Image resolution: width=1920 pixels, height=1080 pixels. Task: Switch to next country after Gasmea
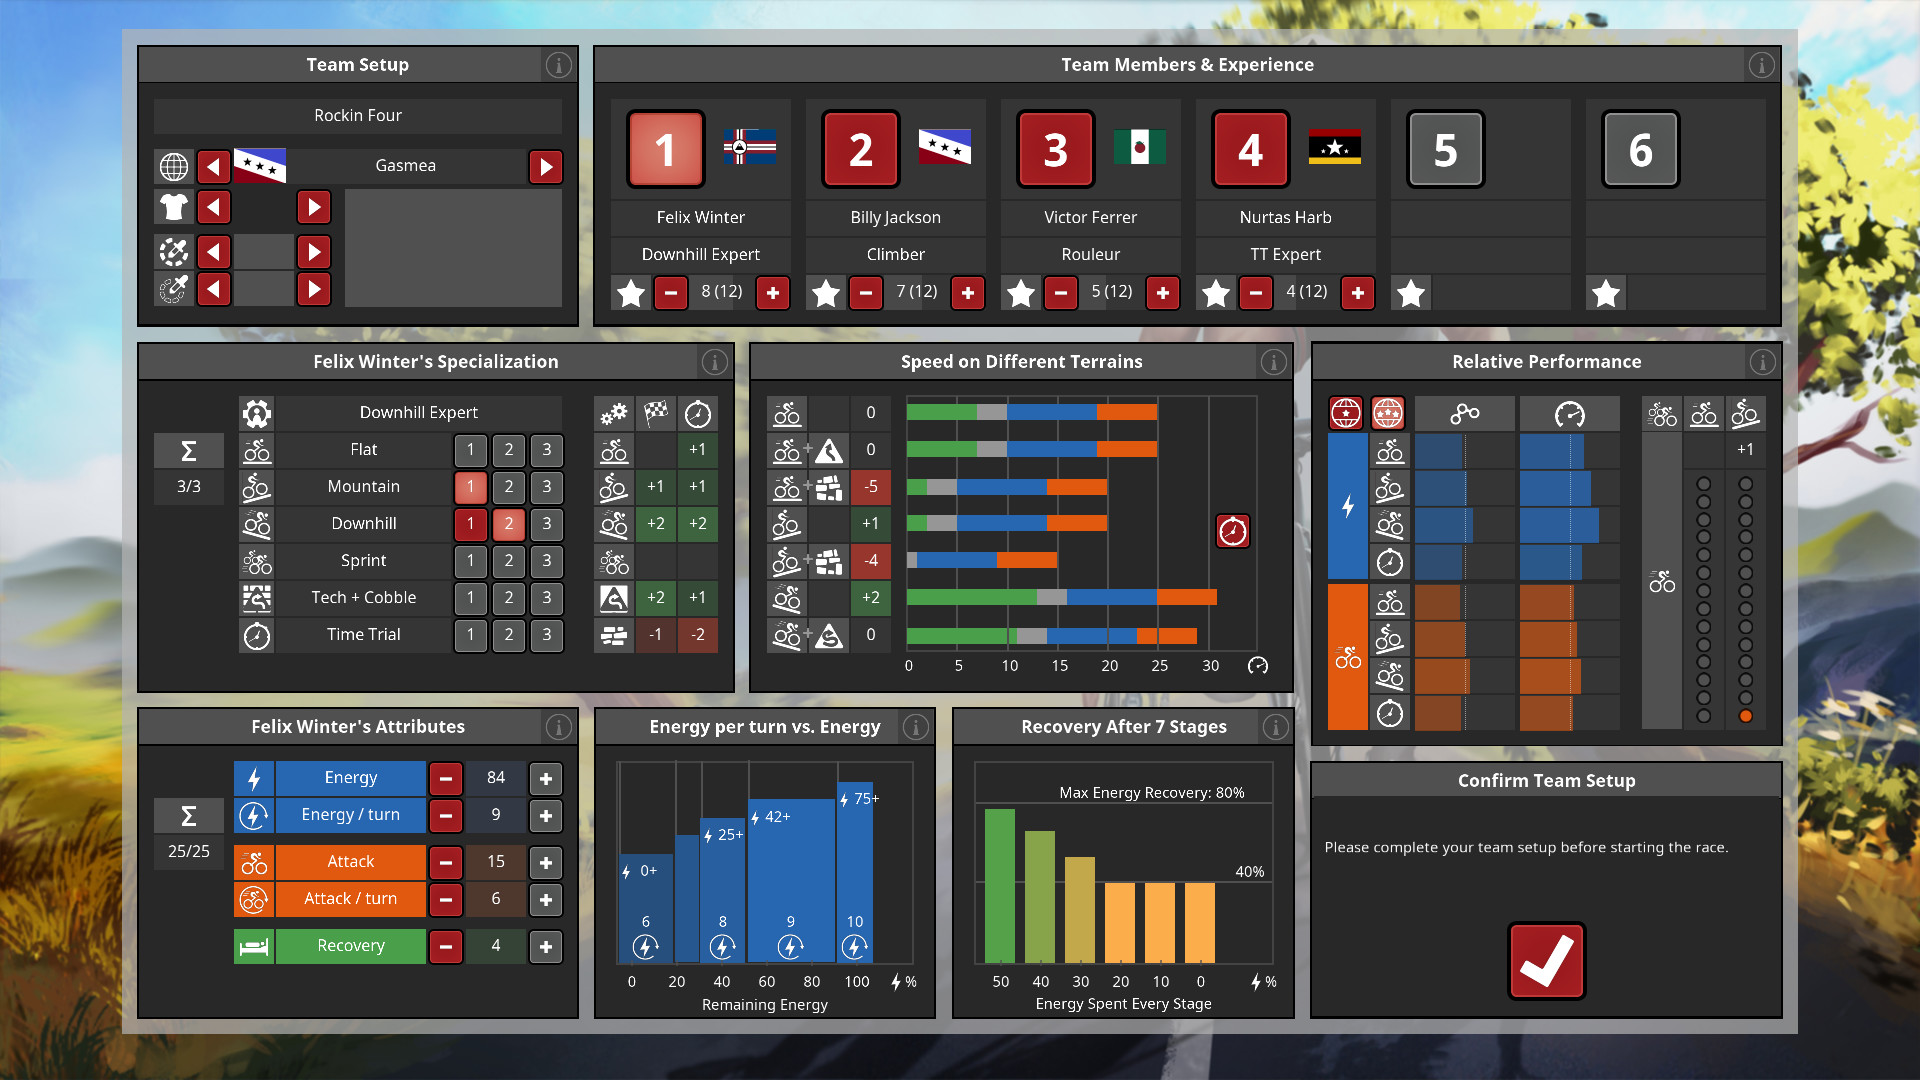point(546,167)
